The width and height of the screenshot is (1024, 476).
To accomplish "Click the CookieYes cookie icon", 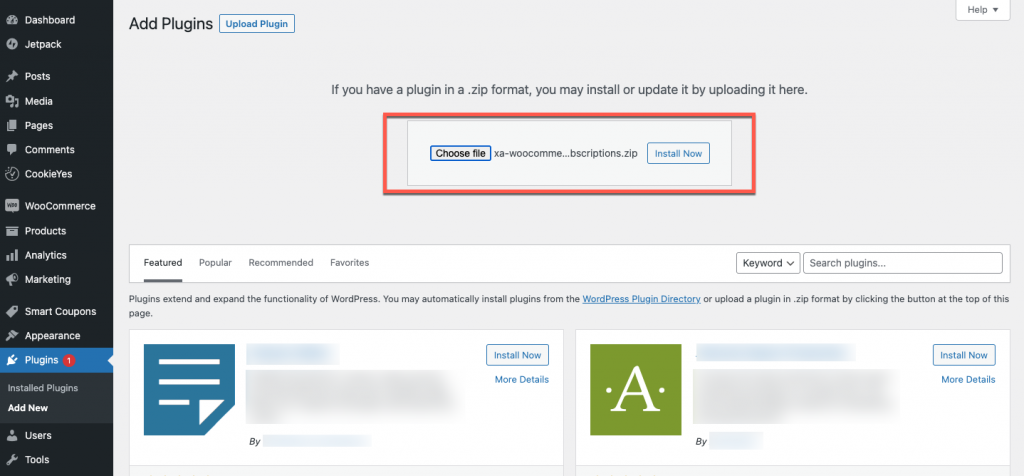I will (x=12, y=174).
